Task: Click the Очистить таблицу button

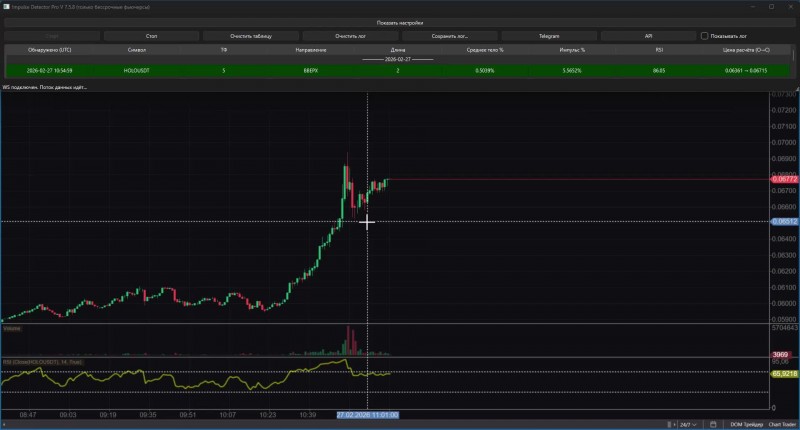Action: (x=251, y=36)
